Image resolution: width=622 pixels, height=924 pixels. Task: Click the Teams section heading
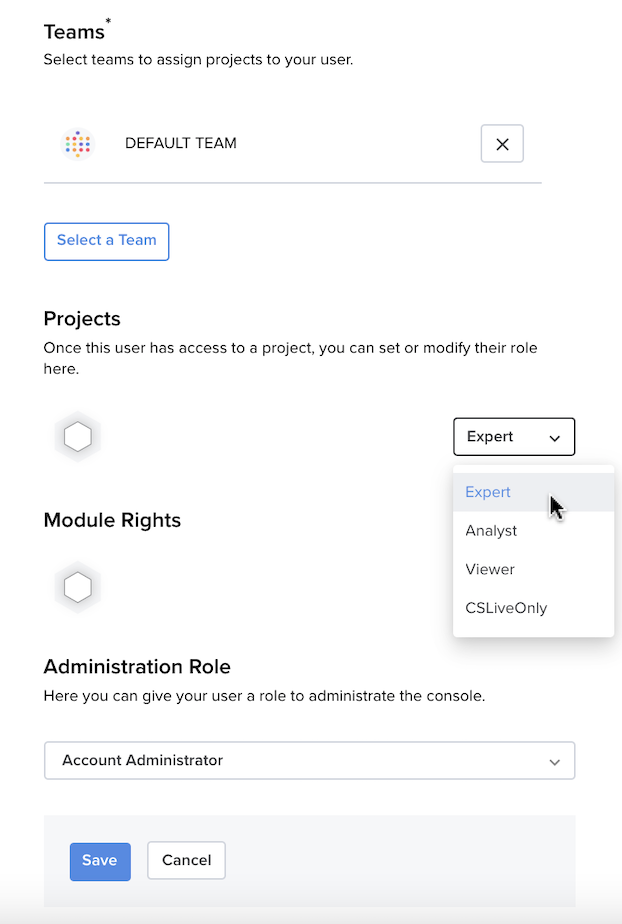(74, 32)
